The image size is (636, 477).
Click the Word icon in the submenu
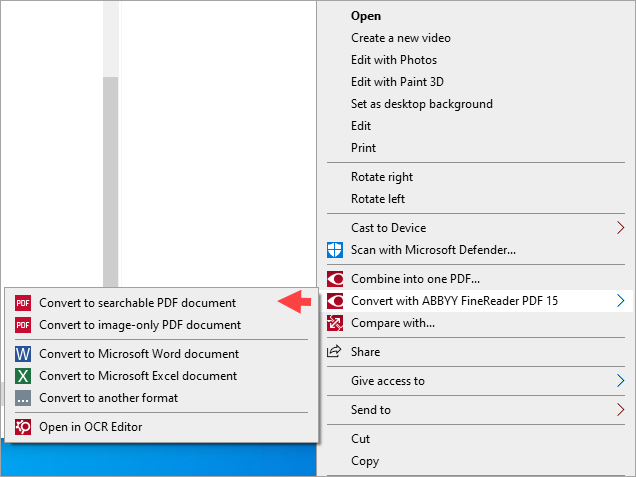click(22, 354)
